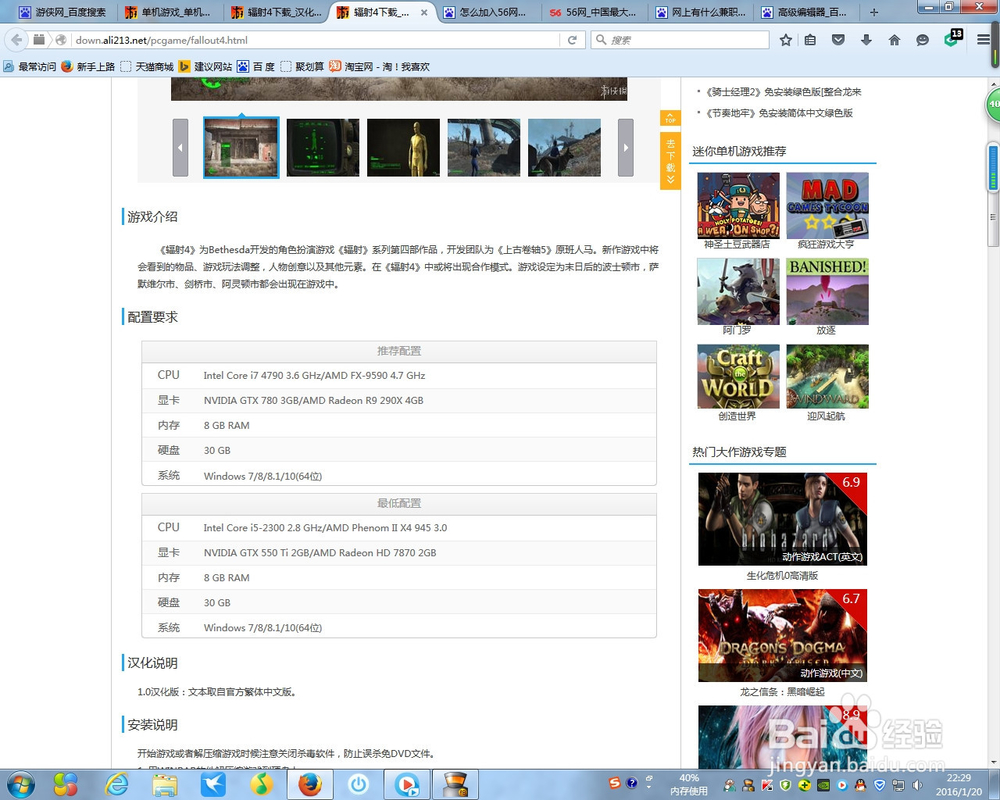Open the notification icon with badge 13
Viewport: 1000px width, 800px height.
click(951, 40)
